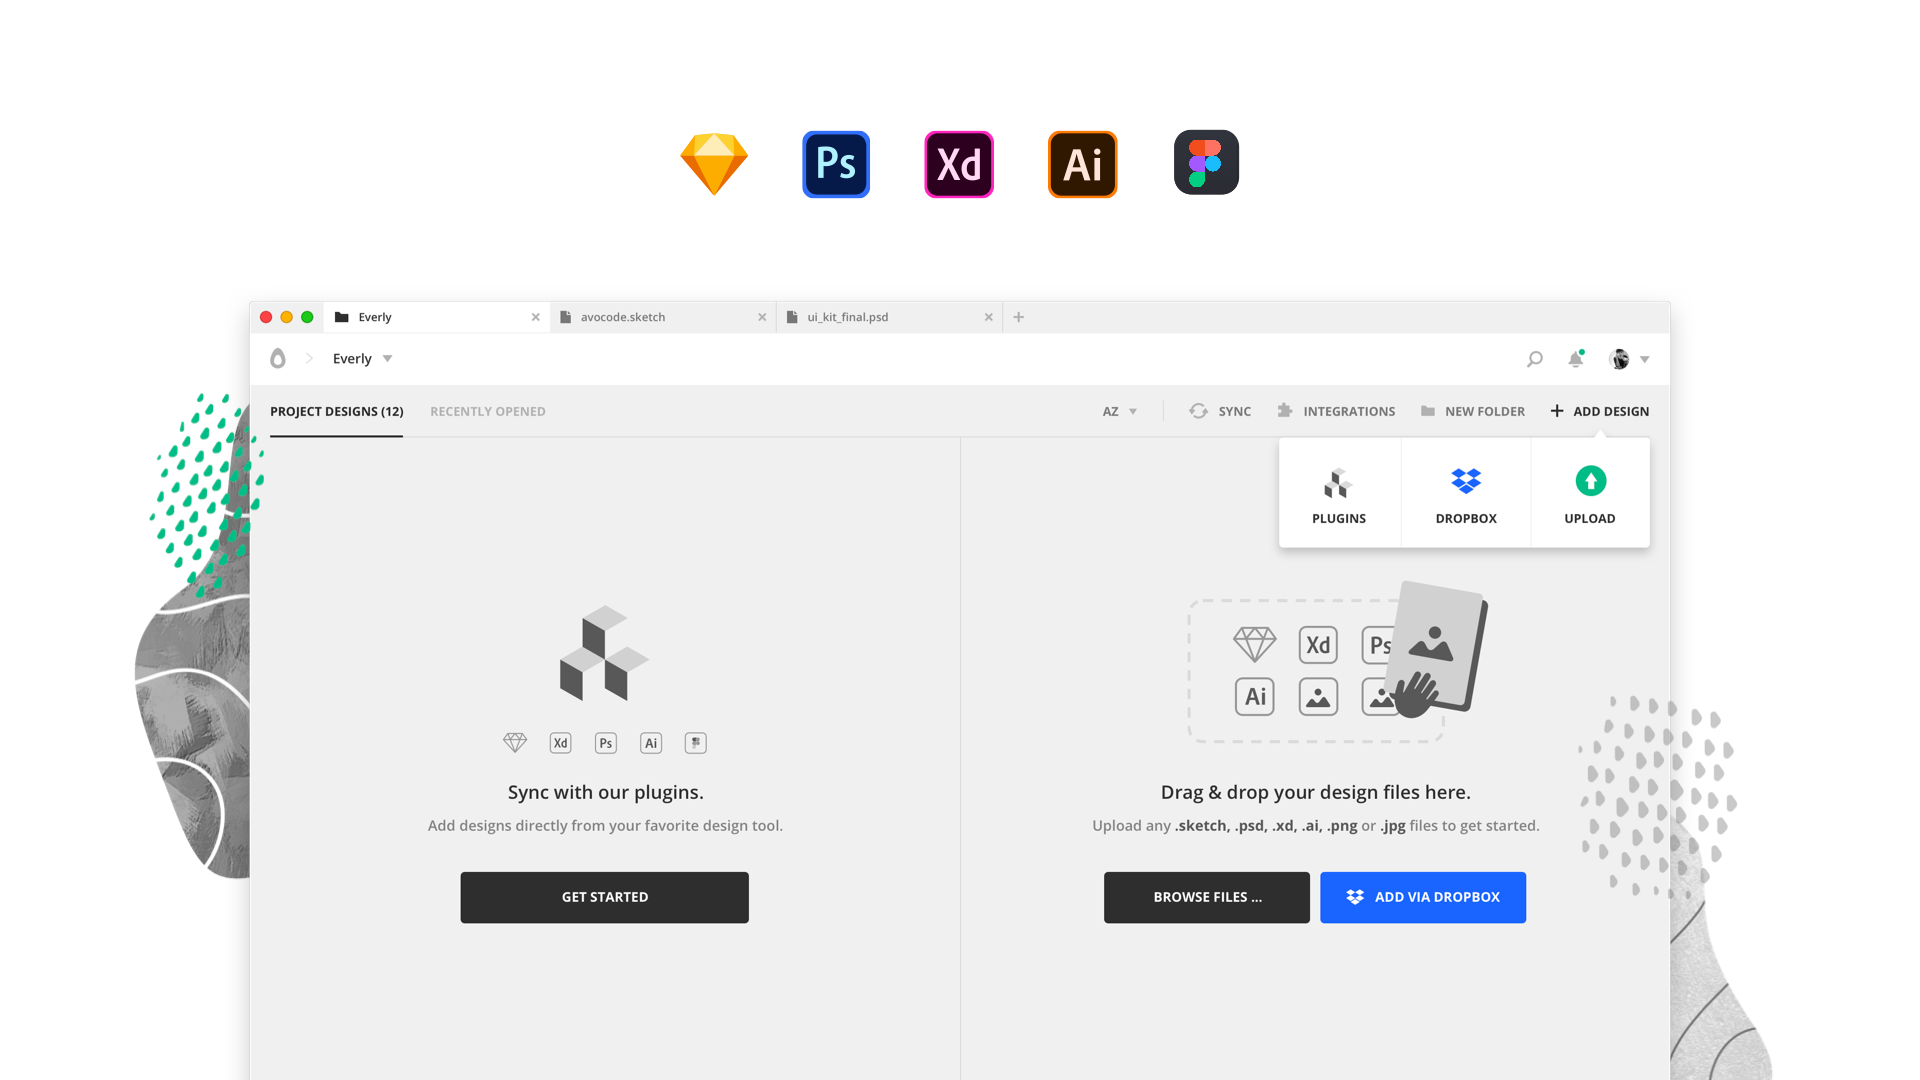Click the Illustrator Ai logo at top
1920x1080 pixels.
click(1082, 164)
